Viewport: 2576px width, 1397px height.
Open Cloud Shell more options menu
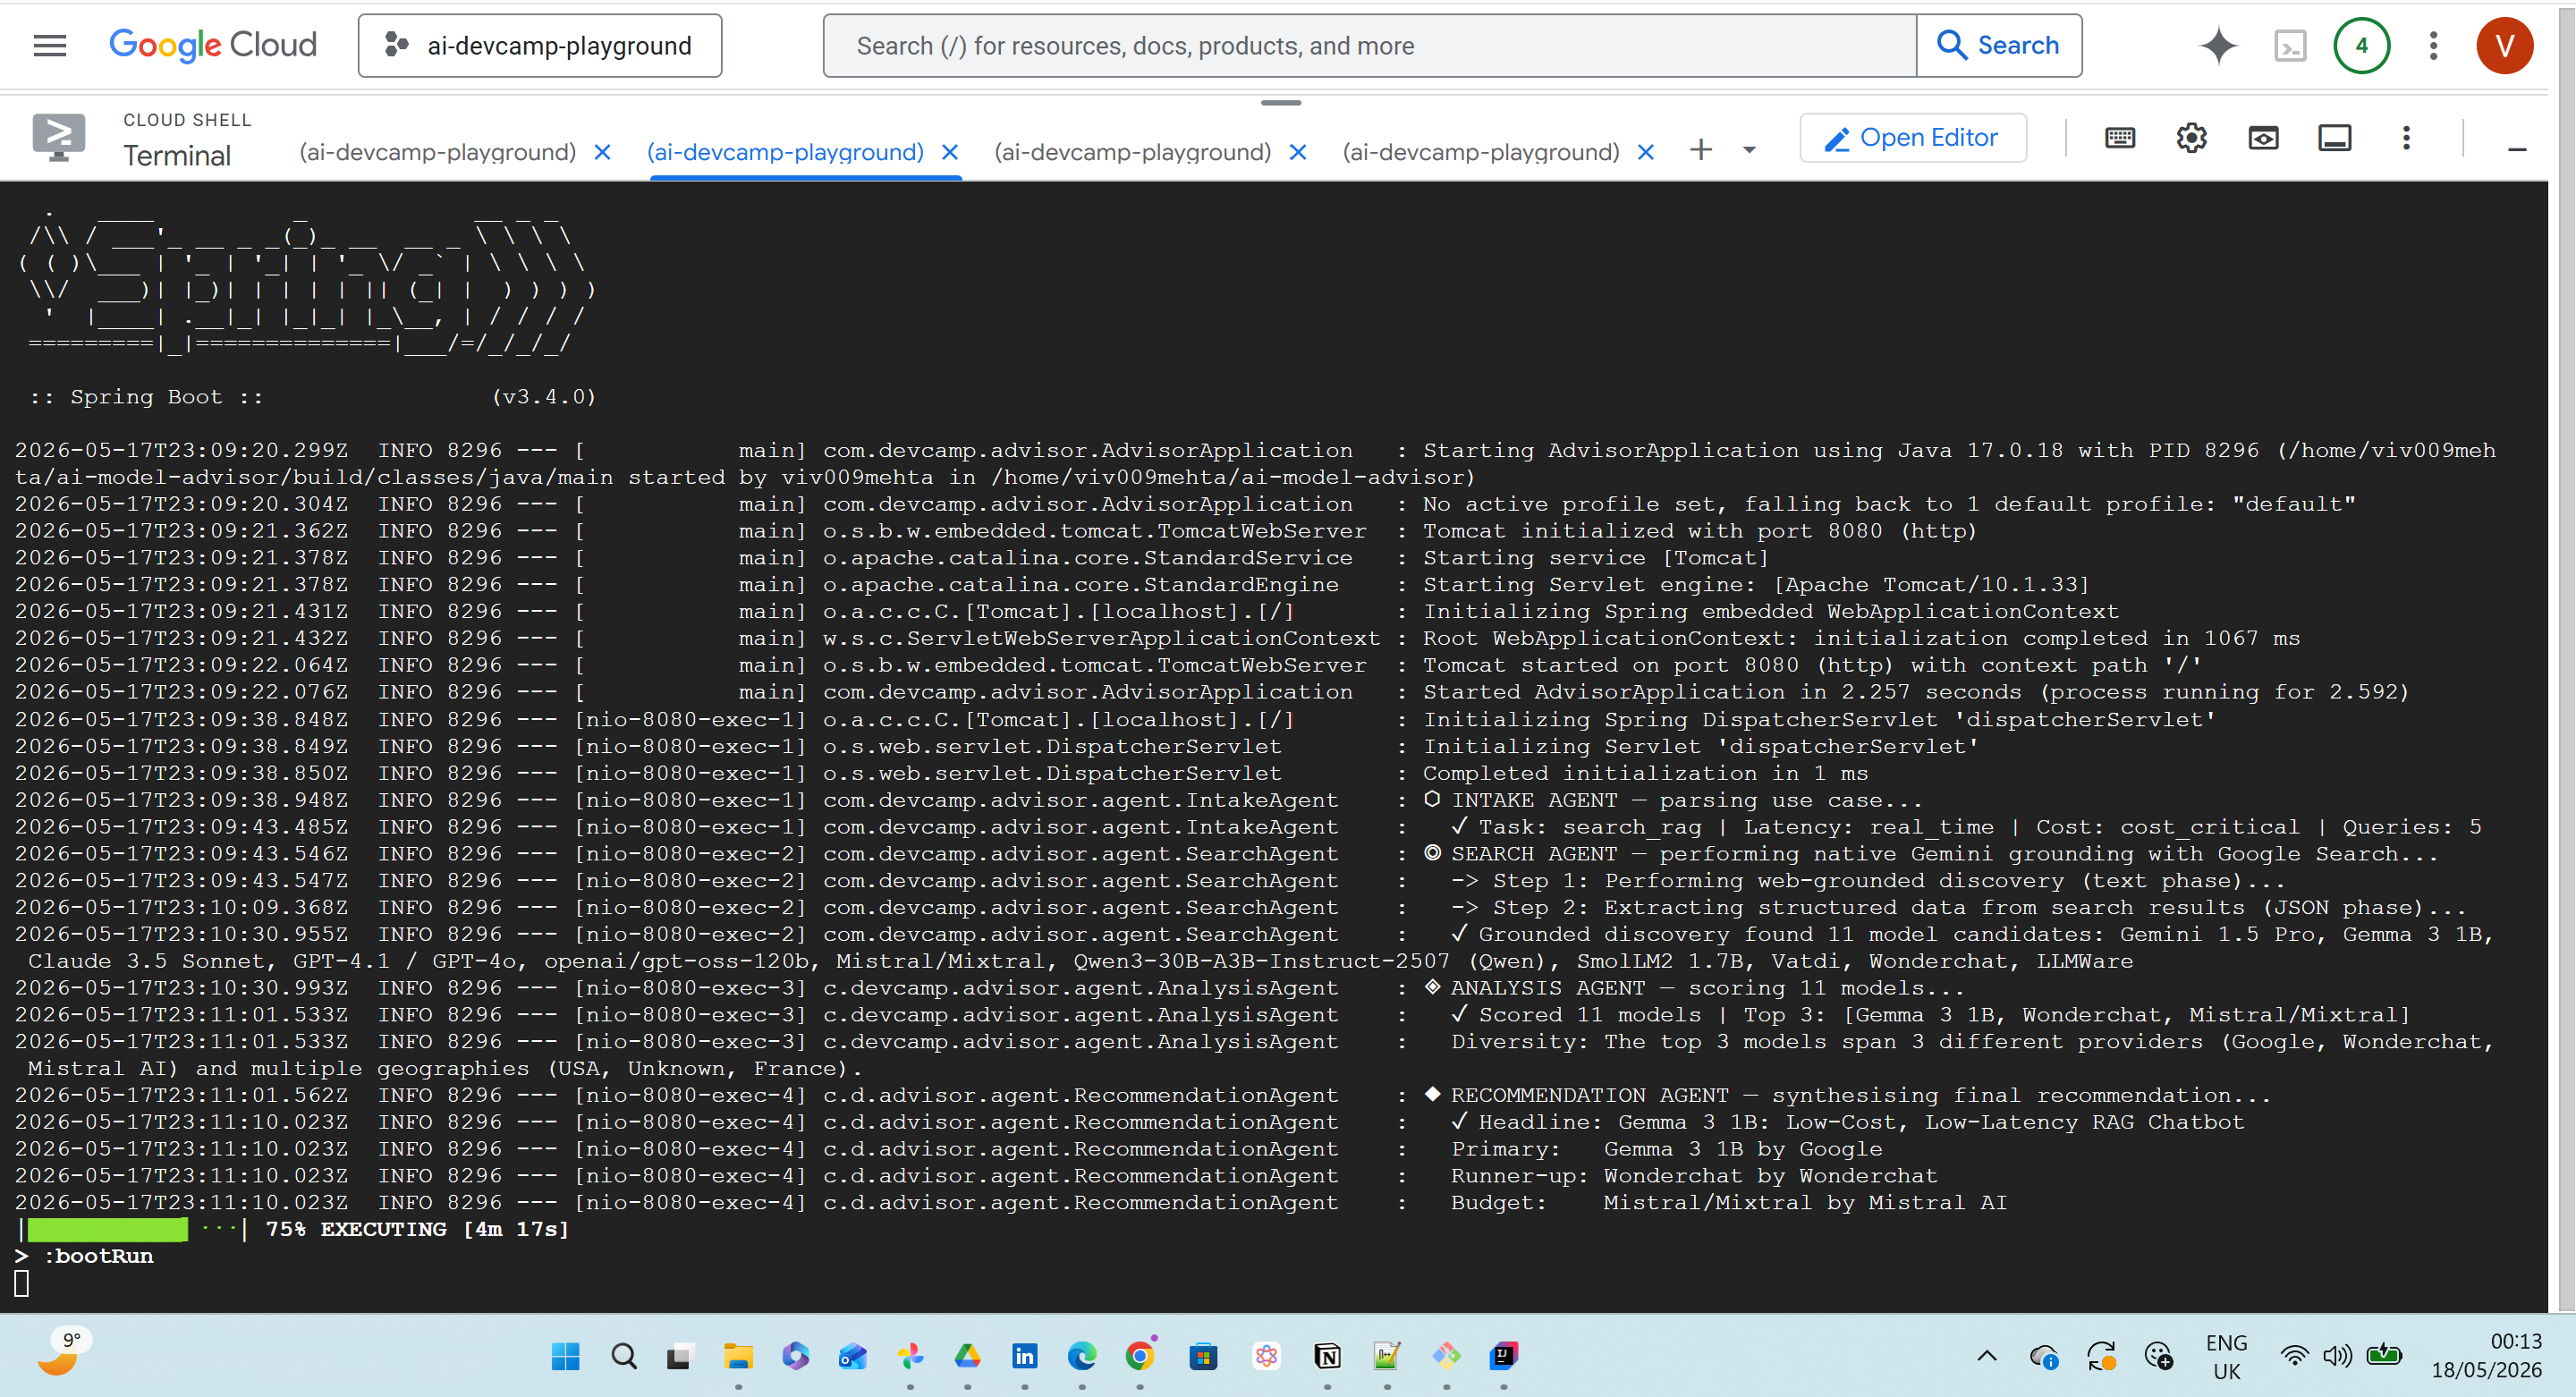[2406, 138]
